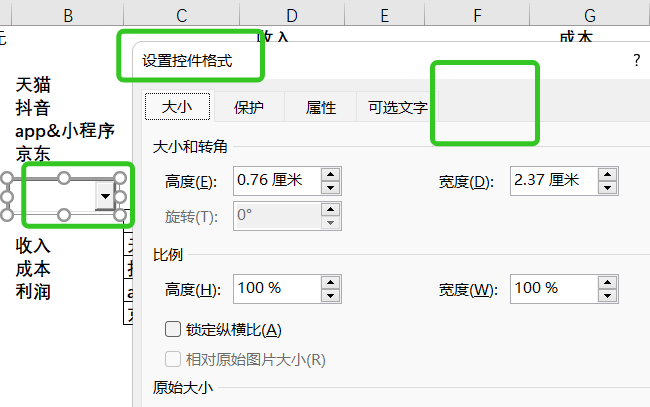Screen dimensions: 650x407
Task: Increase height in 大小和转角 with up arrow
Action: (331, 174)
